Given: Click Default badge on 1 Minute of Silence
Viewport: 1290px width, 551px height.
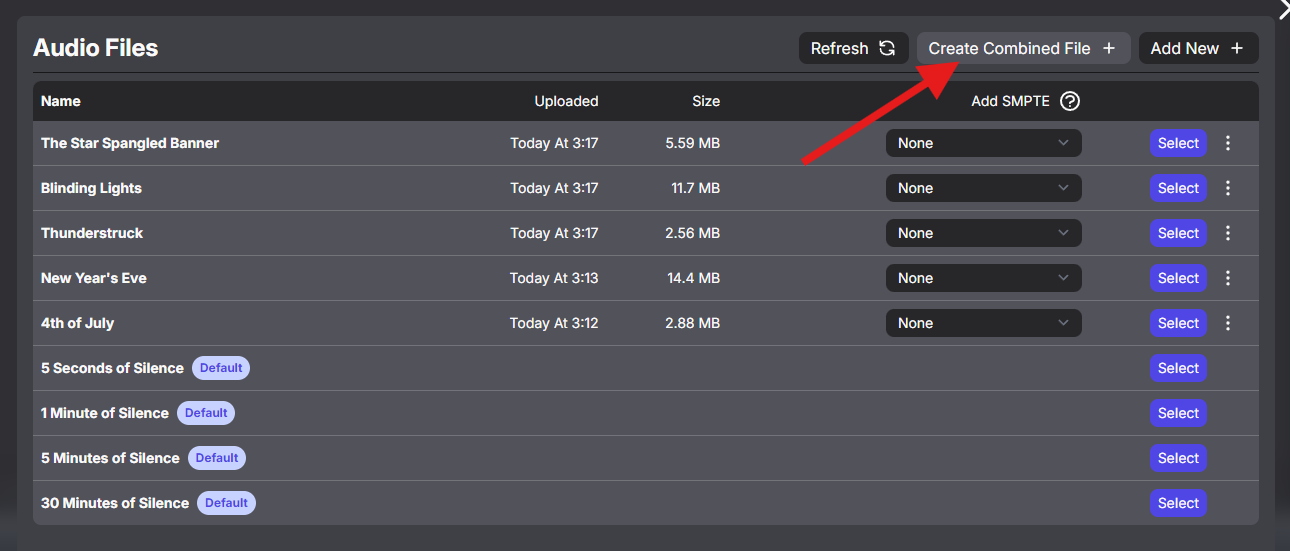Looking at the screenshot, I should pos(206,413).
